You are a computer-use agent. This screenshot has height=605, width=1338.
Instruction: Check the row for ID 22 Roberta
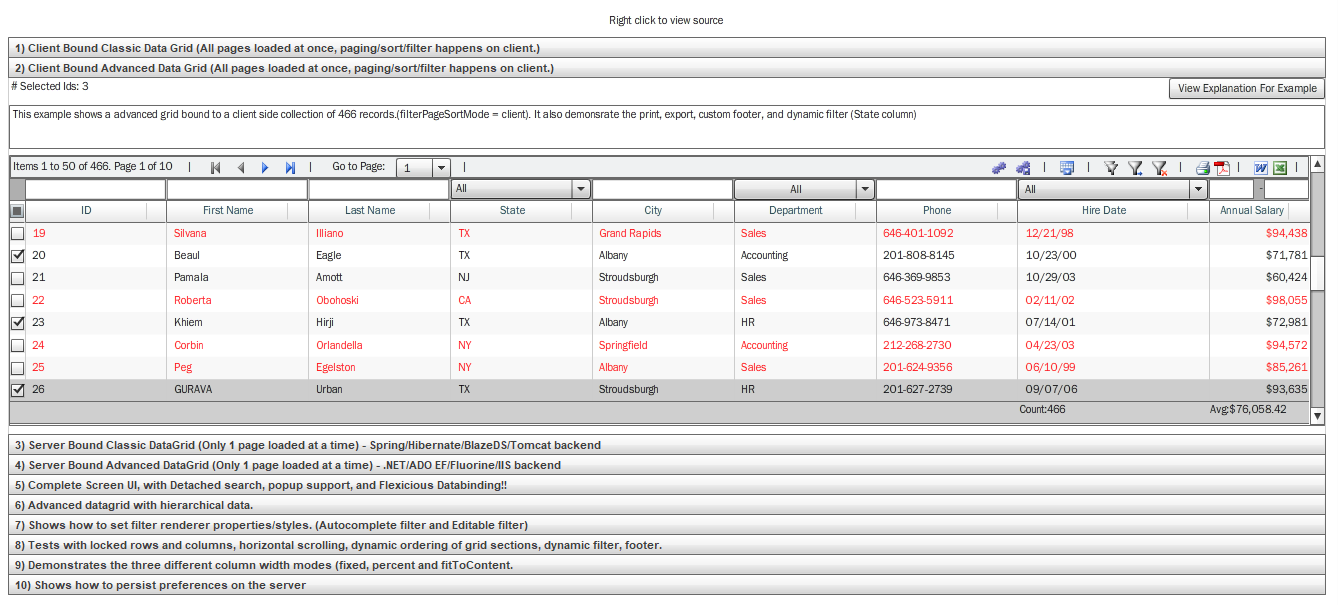pyautogui.click(x=17, y=300)
